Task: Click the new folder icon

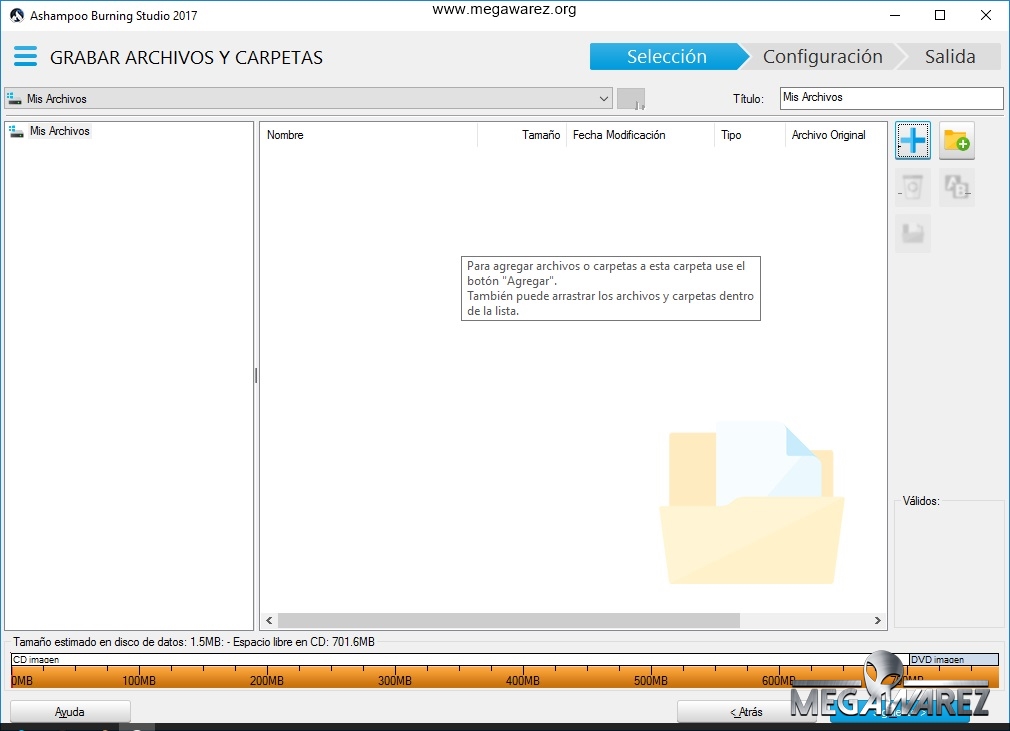Action: pos(957,140)
